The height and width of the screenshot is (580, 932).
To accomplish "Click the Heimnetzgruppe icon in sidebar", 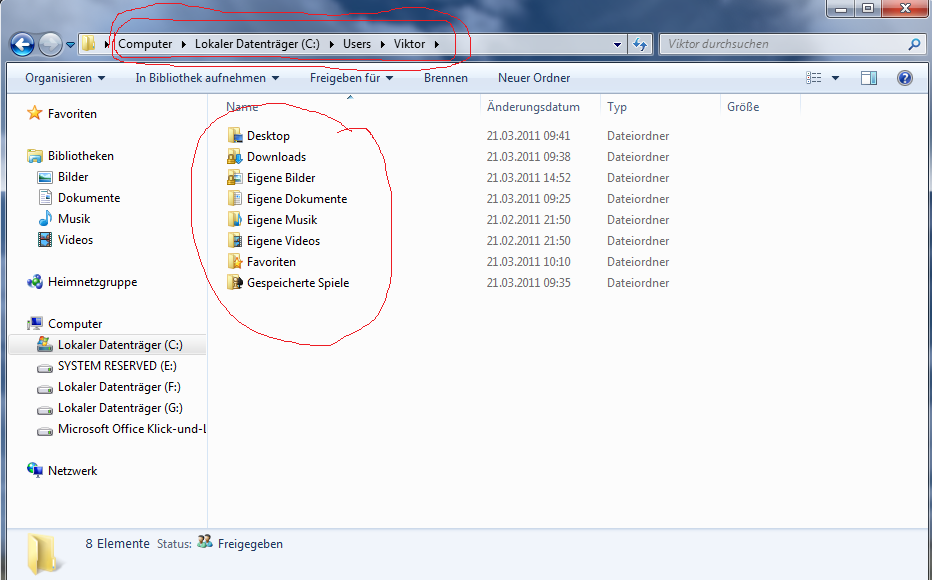I will [x=35, y=282].
